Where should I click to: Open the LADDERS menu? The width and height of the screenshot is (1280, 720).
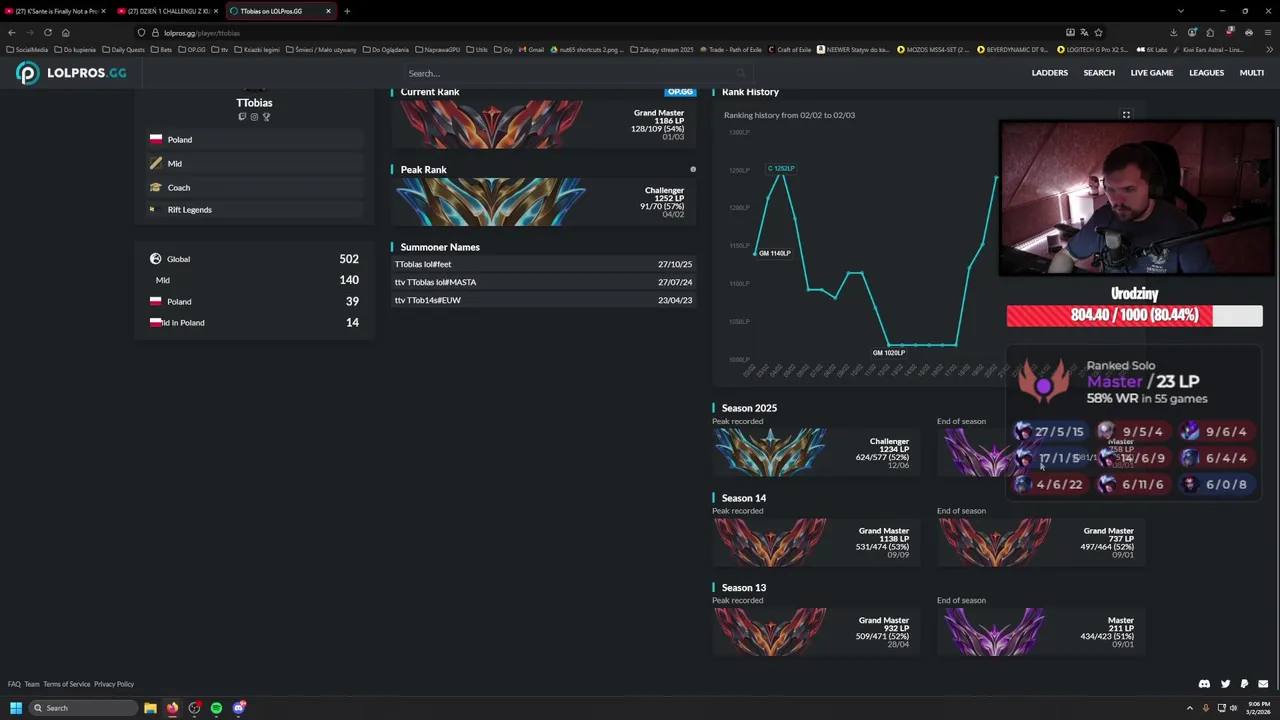(1049, 73)
